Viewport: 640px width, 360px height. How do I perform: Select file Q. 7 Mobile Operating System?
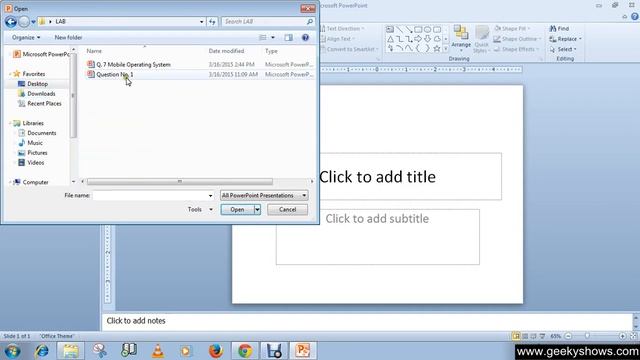click(x=133, y=64)
